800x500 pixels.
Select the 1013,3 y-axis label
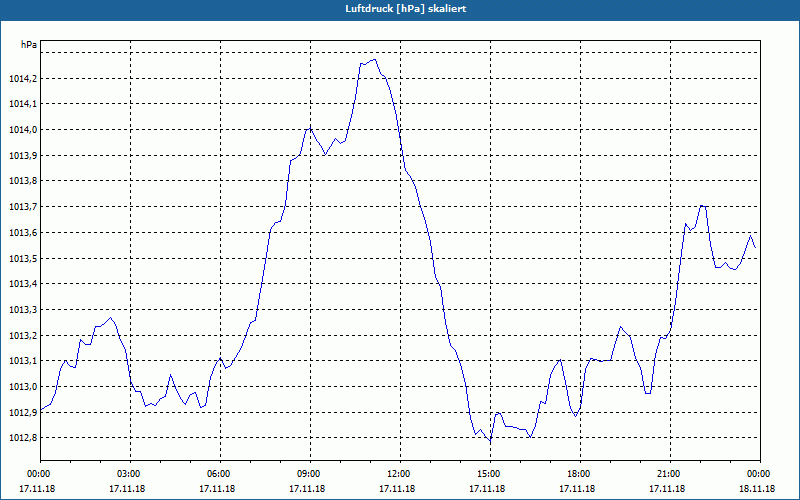pyautogui.click(x=23, y=310)
